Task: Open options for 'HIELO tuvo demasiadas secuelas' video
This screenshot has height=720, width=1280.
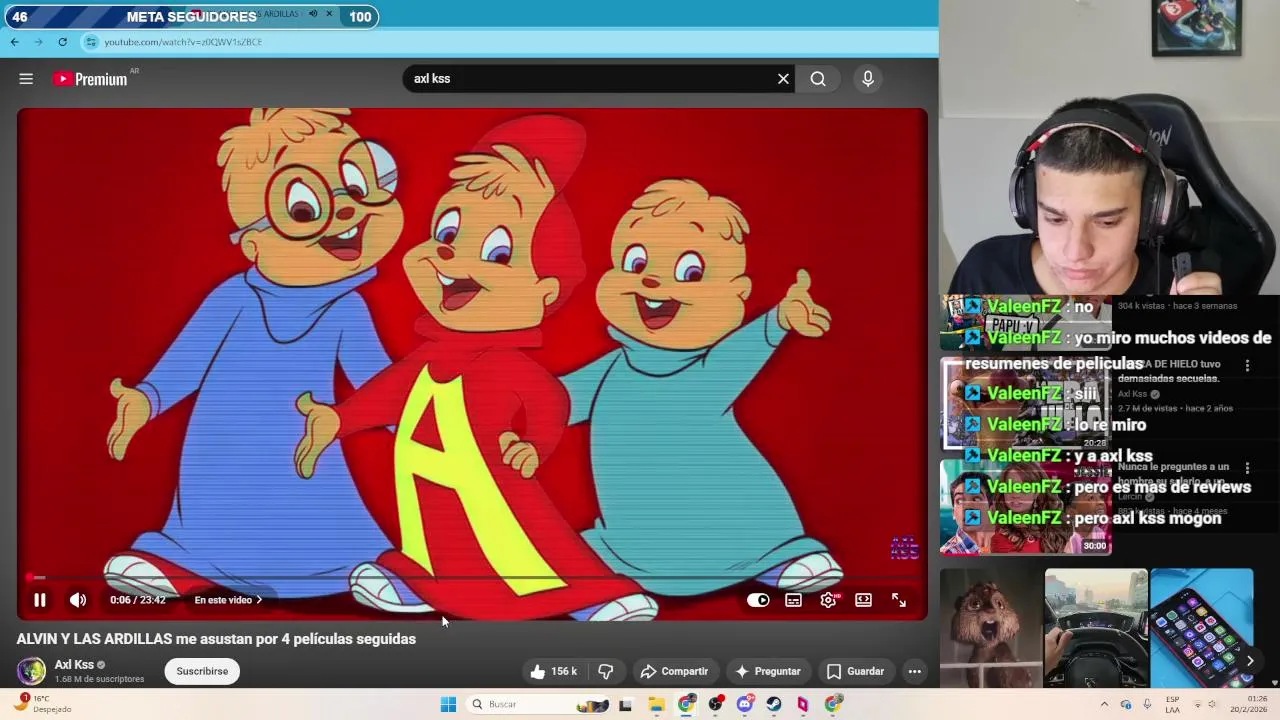Action: [x=1247, y=366]
